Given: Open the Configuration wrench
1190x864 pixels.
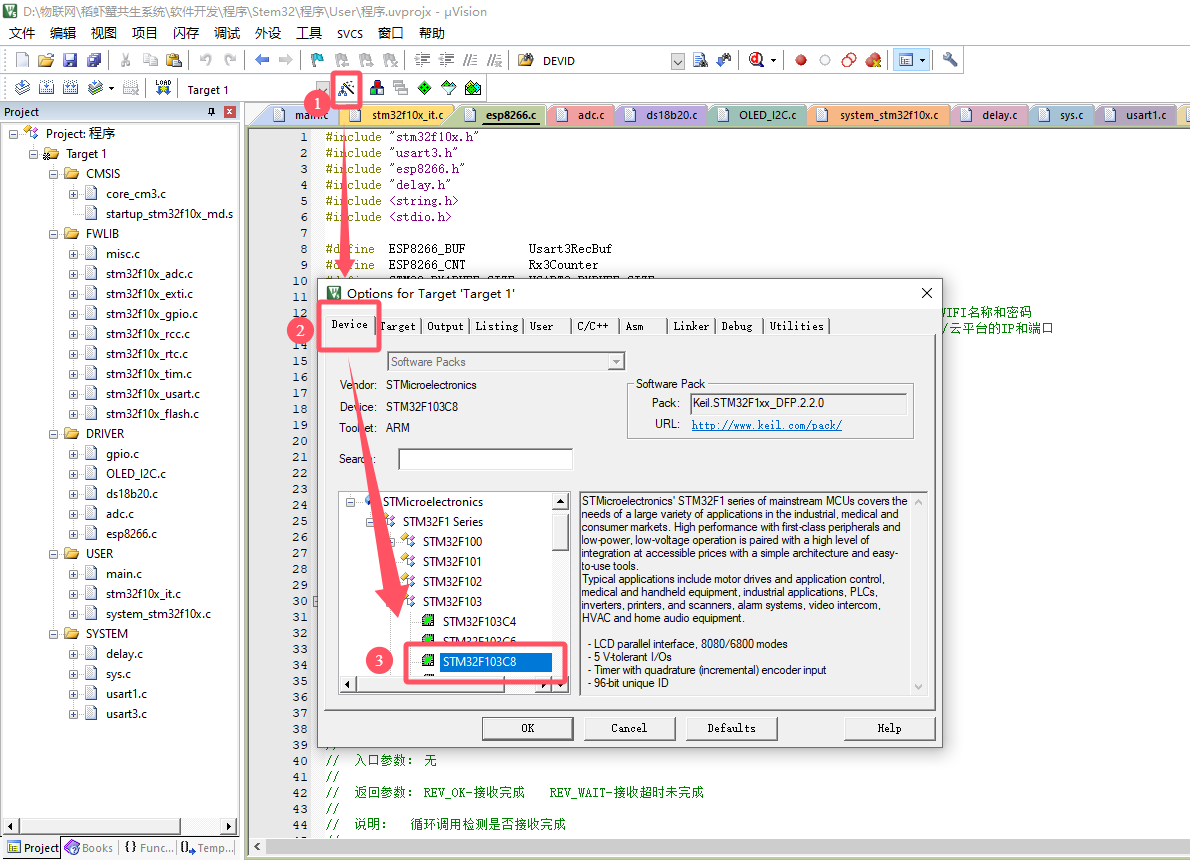Looking at the screenshot, I should pos(949,60).
